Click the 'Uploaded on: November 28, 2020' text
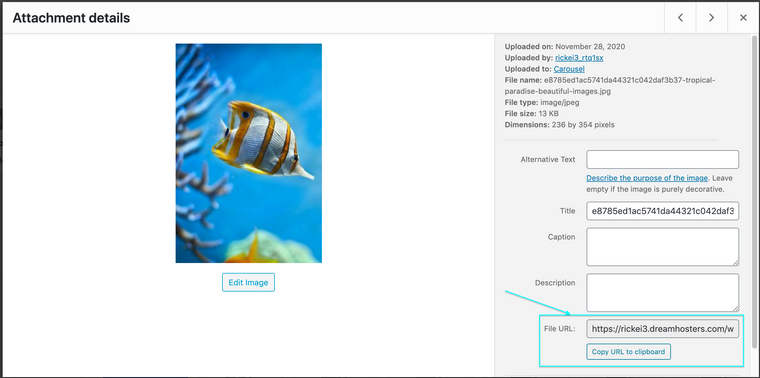760x378 pixels. pyautogui.click(x=565, y=47)
